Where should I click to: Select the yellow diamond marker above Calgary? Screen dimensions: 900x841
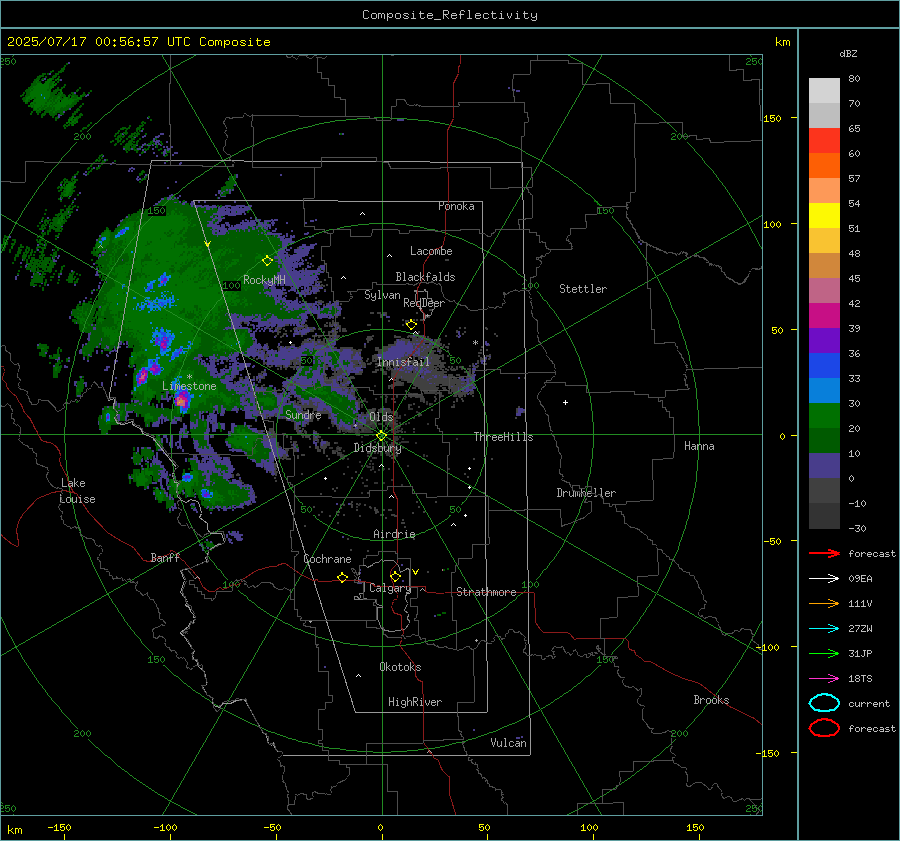(395, 576)
